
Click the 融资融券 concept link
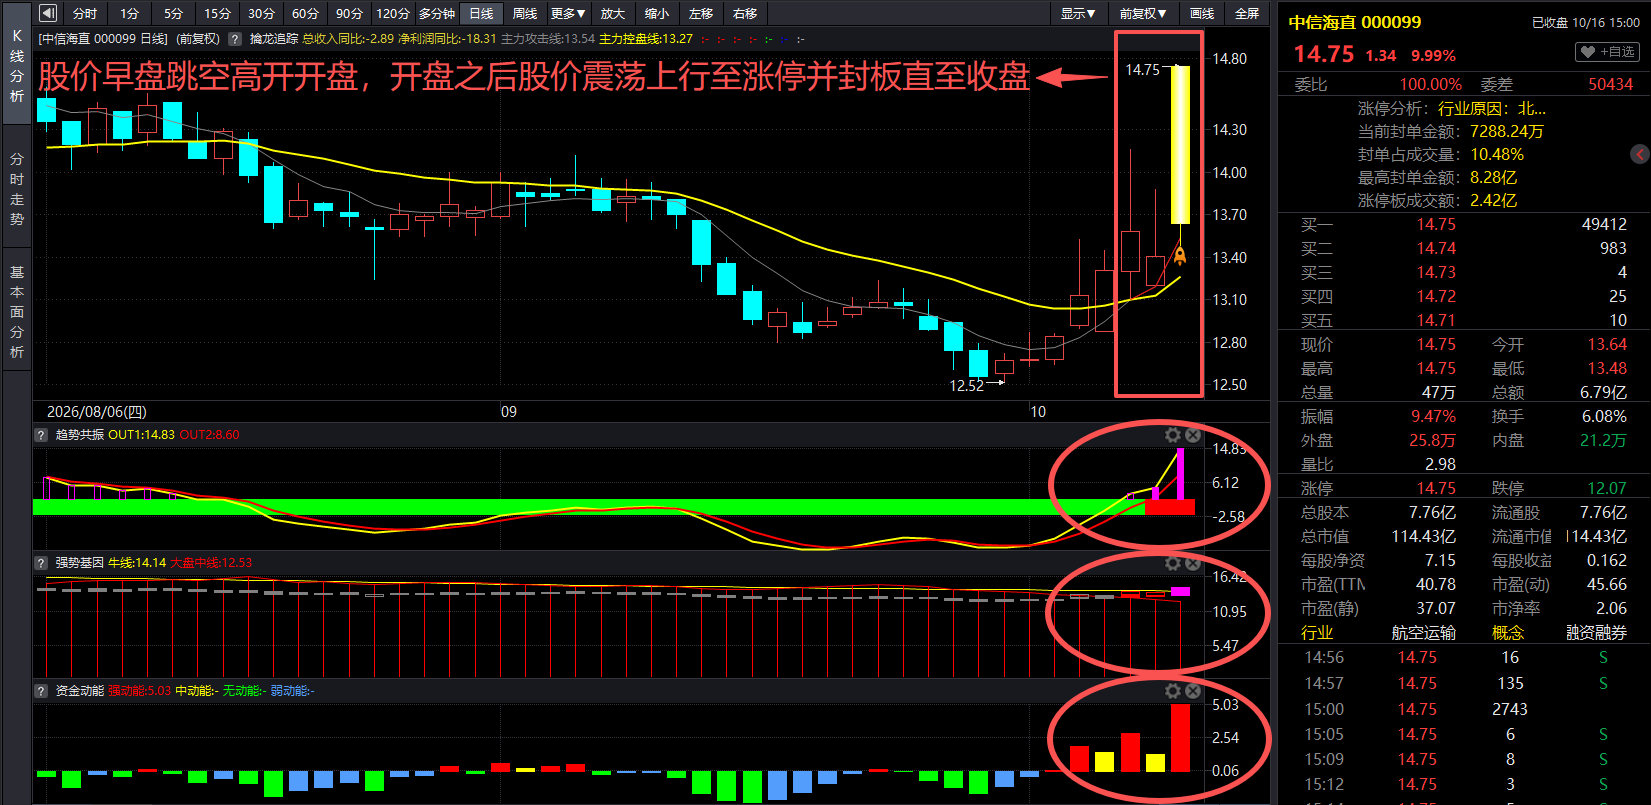(1596, 633)
